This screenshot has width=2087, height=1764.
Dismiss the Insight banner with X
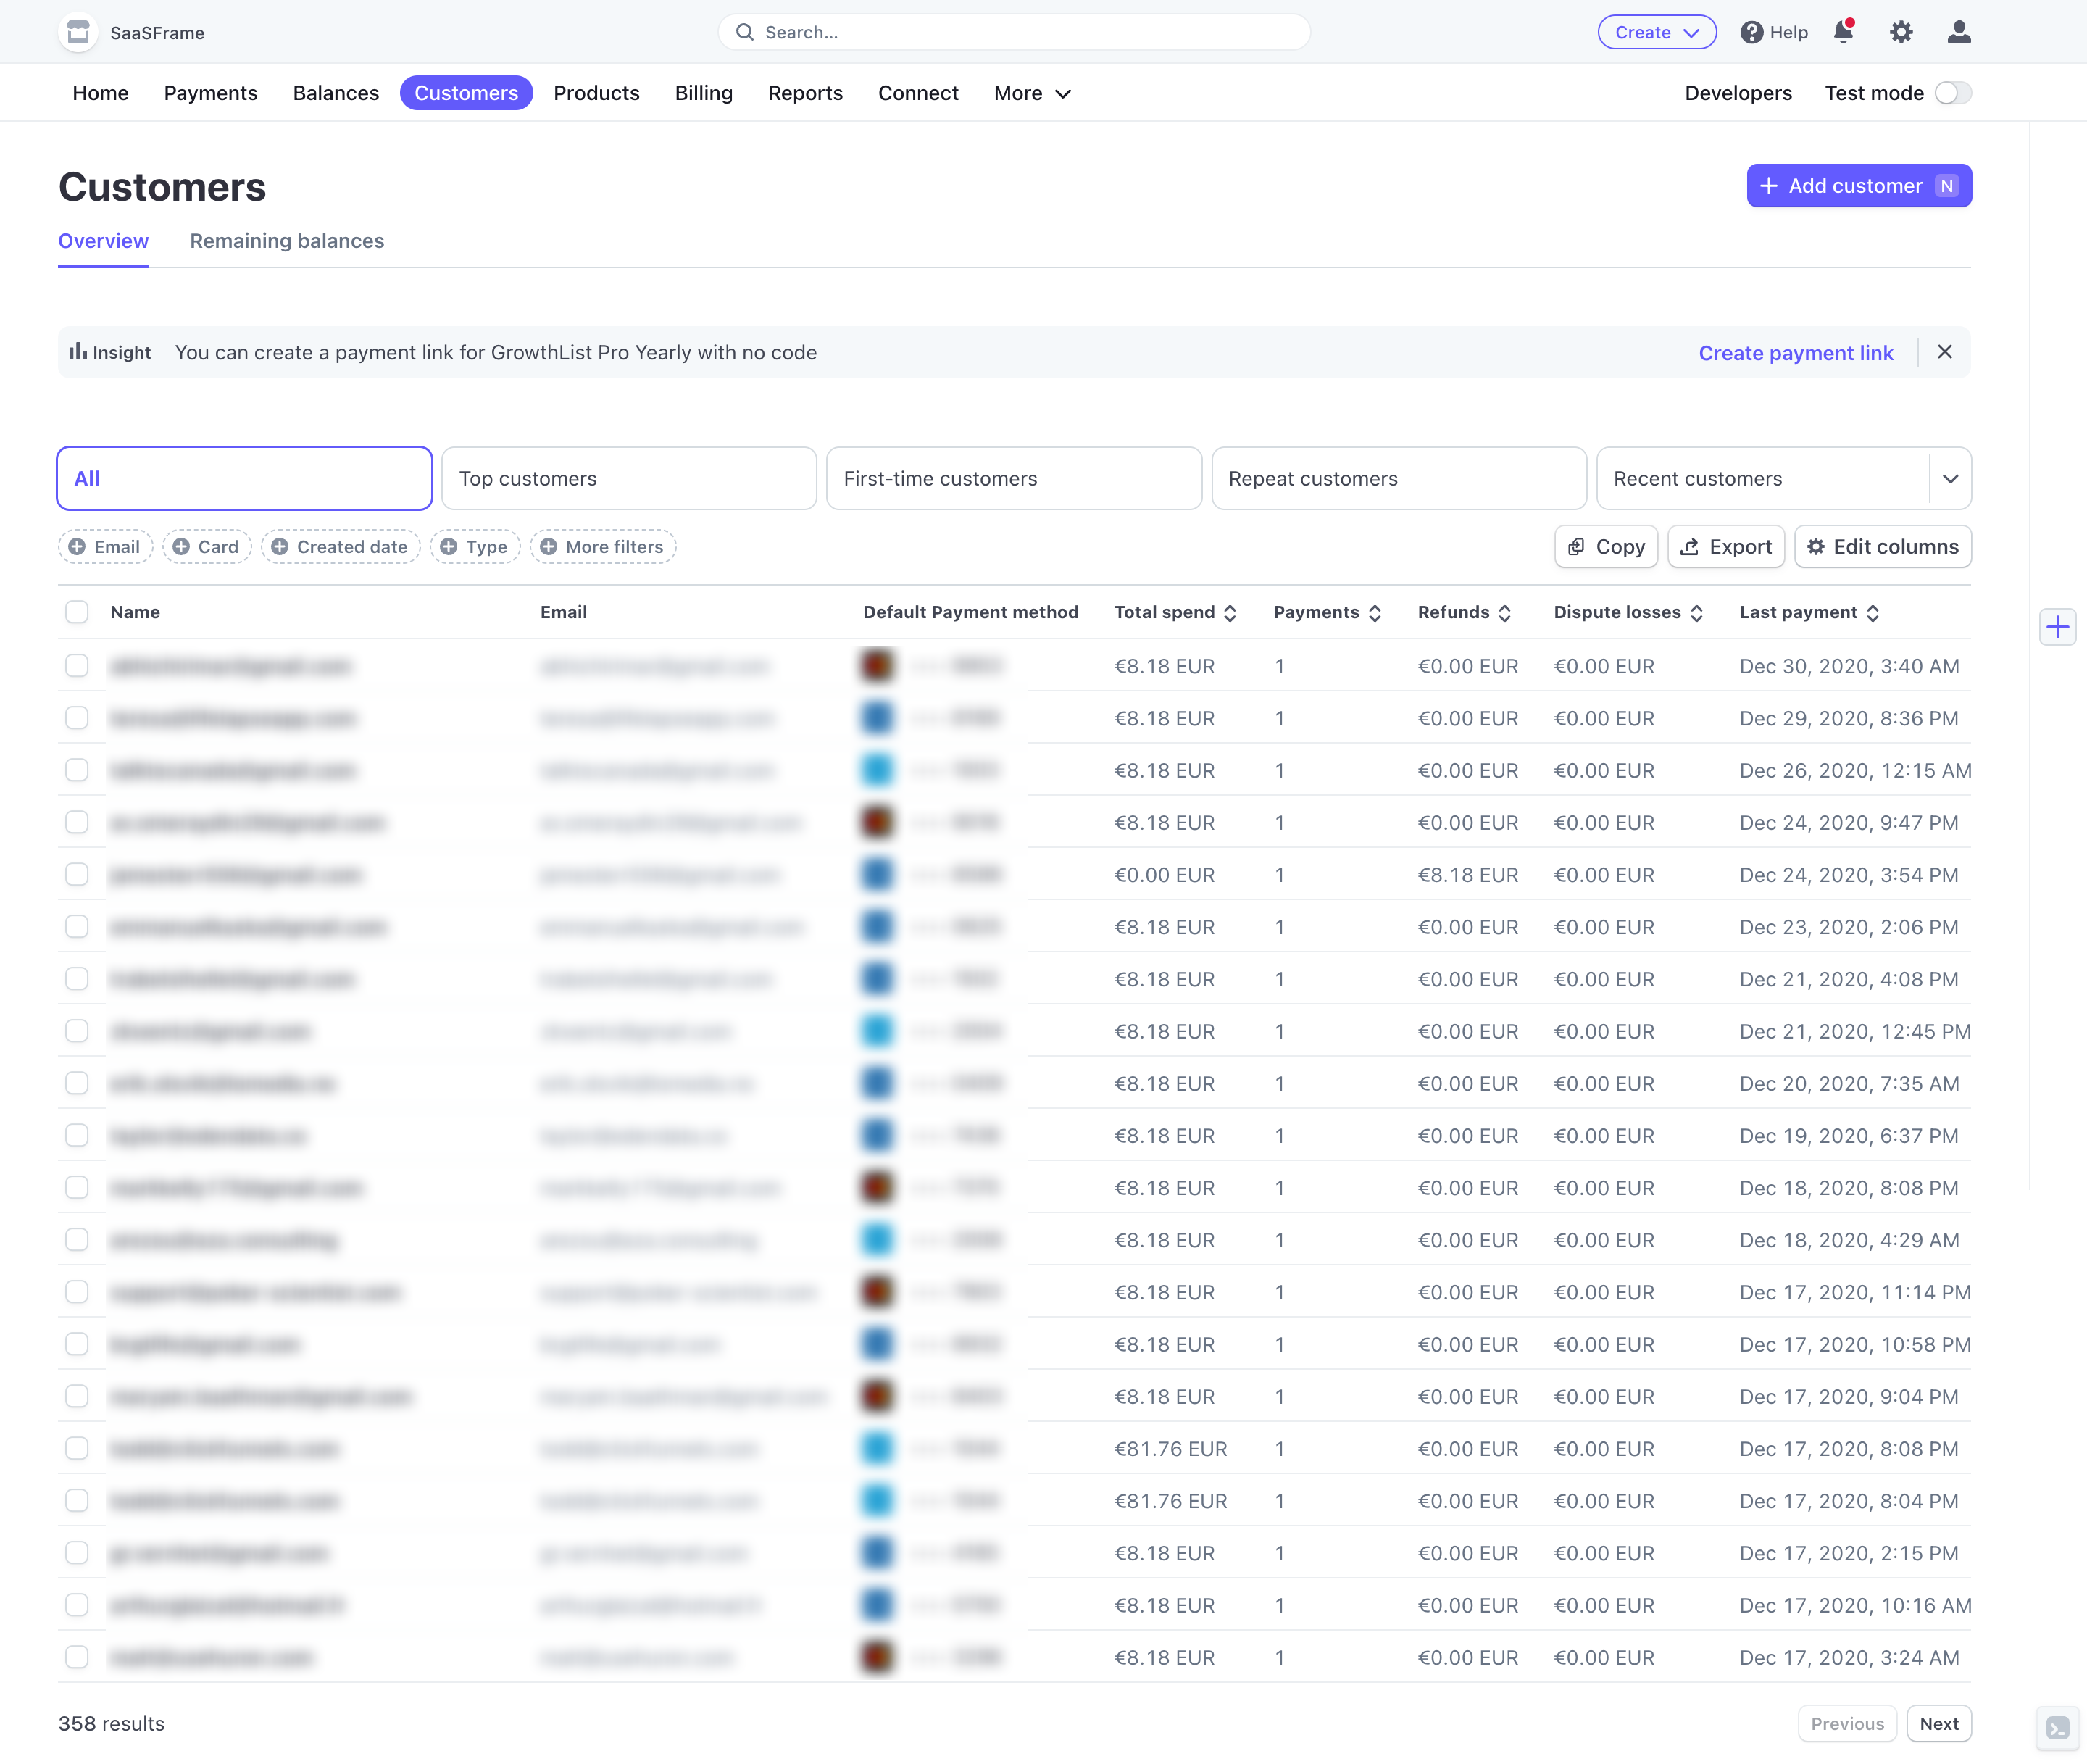1944,352
